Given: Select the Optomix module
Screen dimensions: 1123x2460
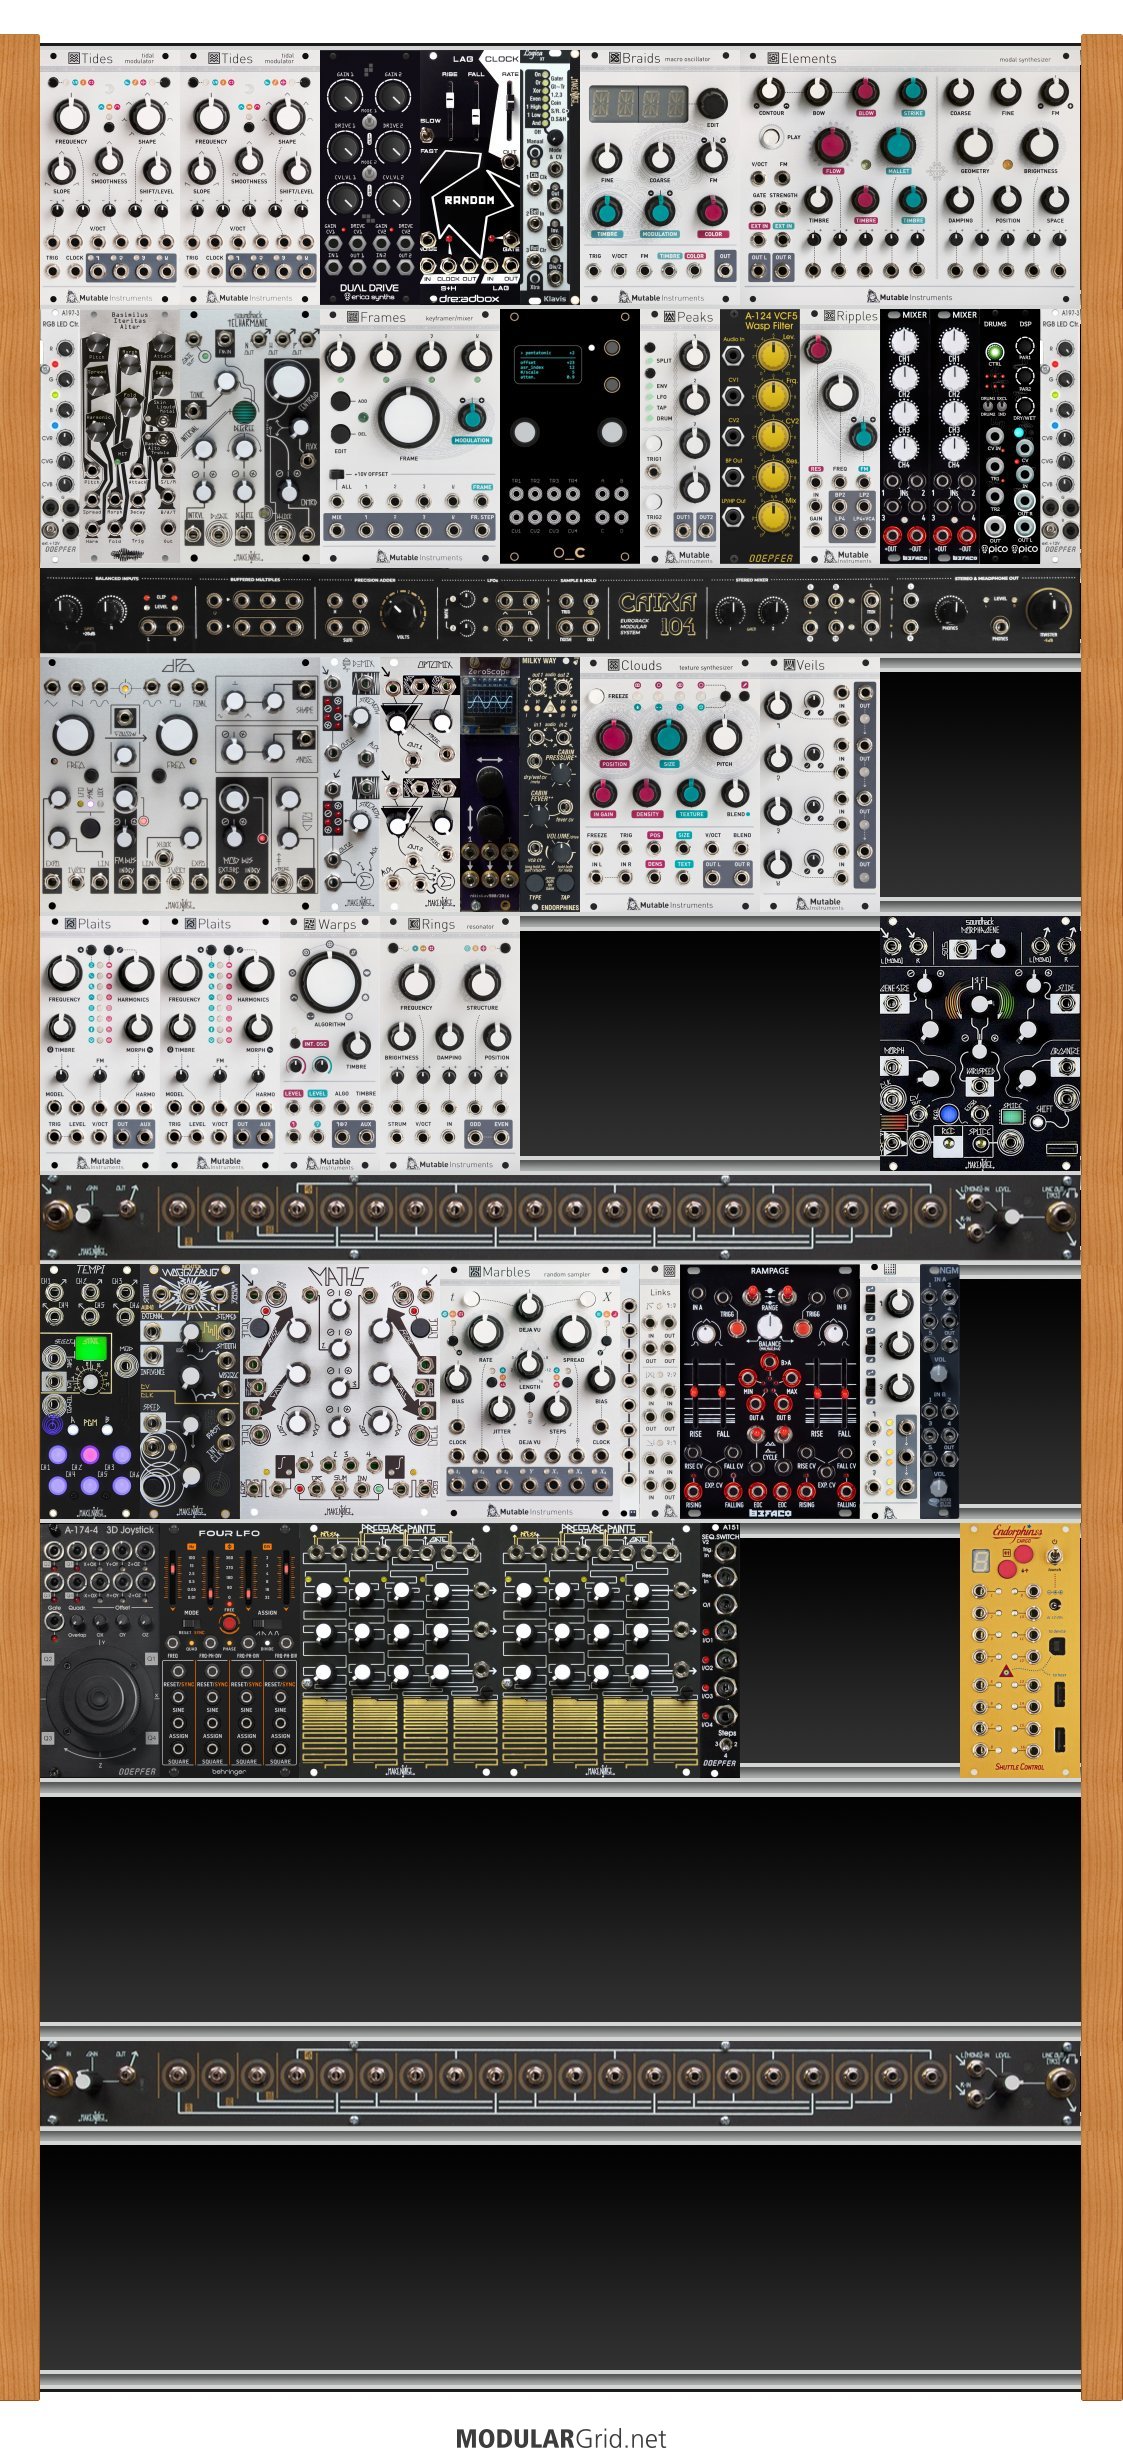Looking at the screenshot, I should pyautogui.click(x=420, y=784).
